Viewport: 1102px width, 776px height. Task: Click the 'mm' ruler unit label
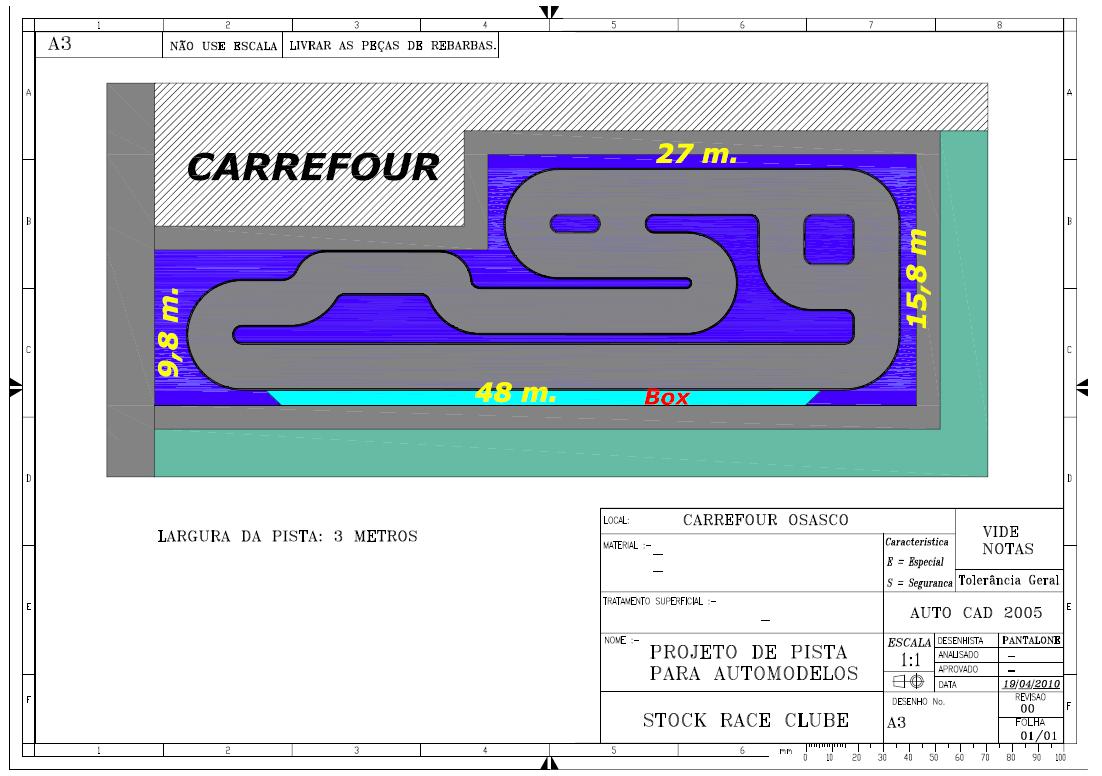click(x=785, y=751)
